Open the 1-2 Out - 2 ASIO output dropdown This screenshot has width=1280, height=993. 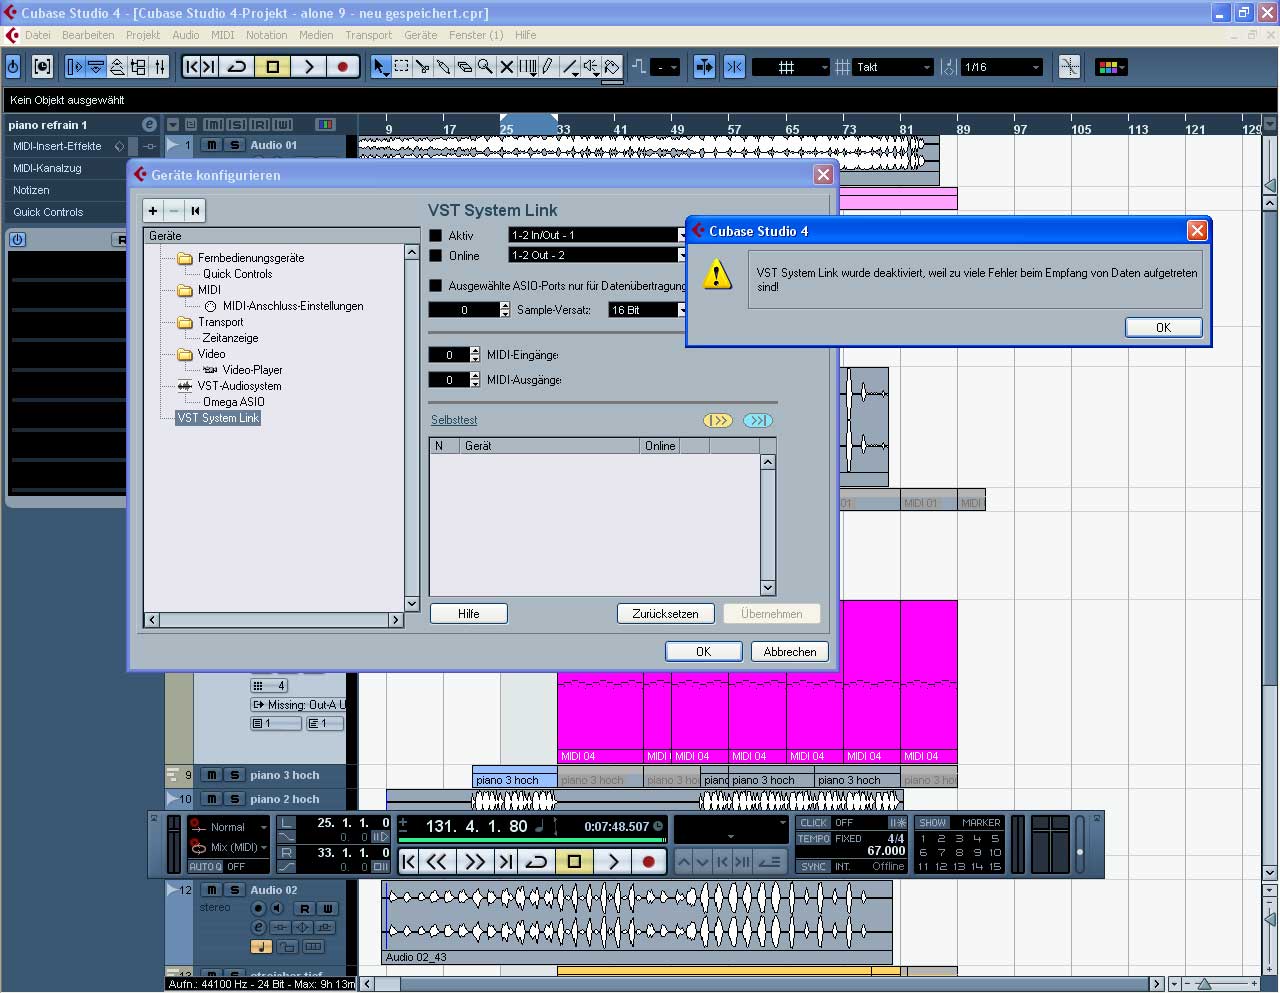click(x=598, y=255)
